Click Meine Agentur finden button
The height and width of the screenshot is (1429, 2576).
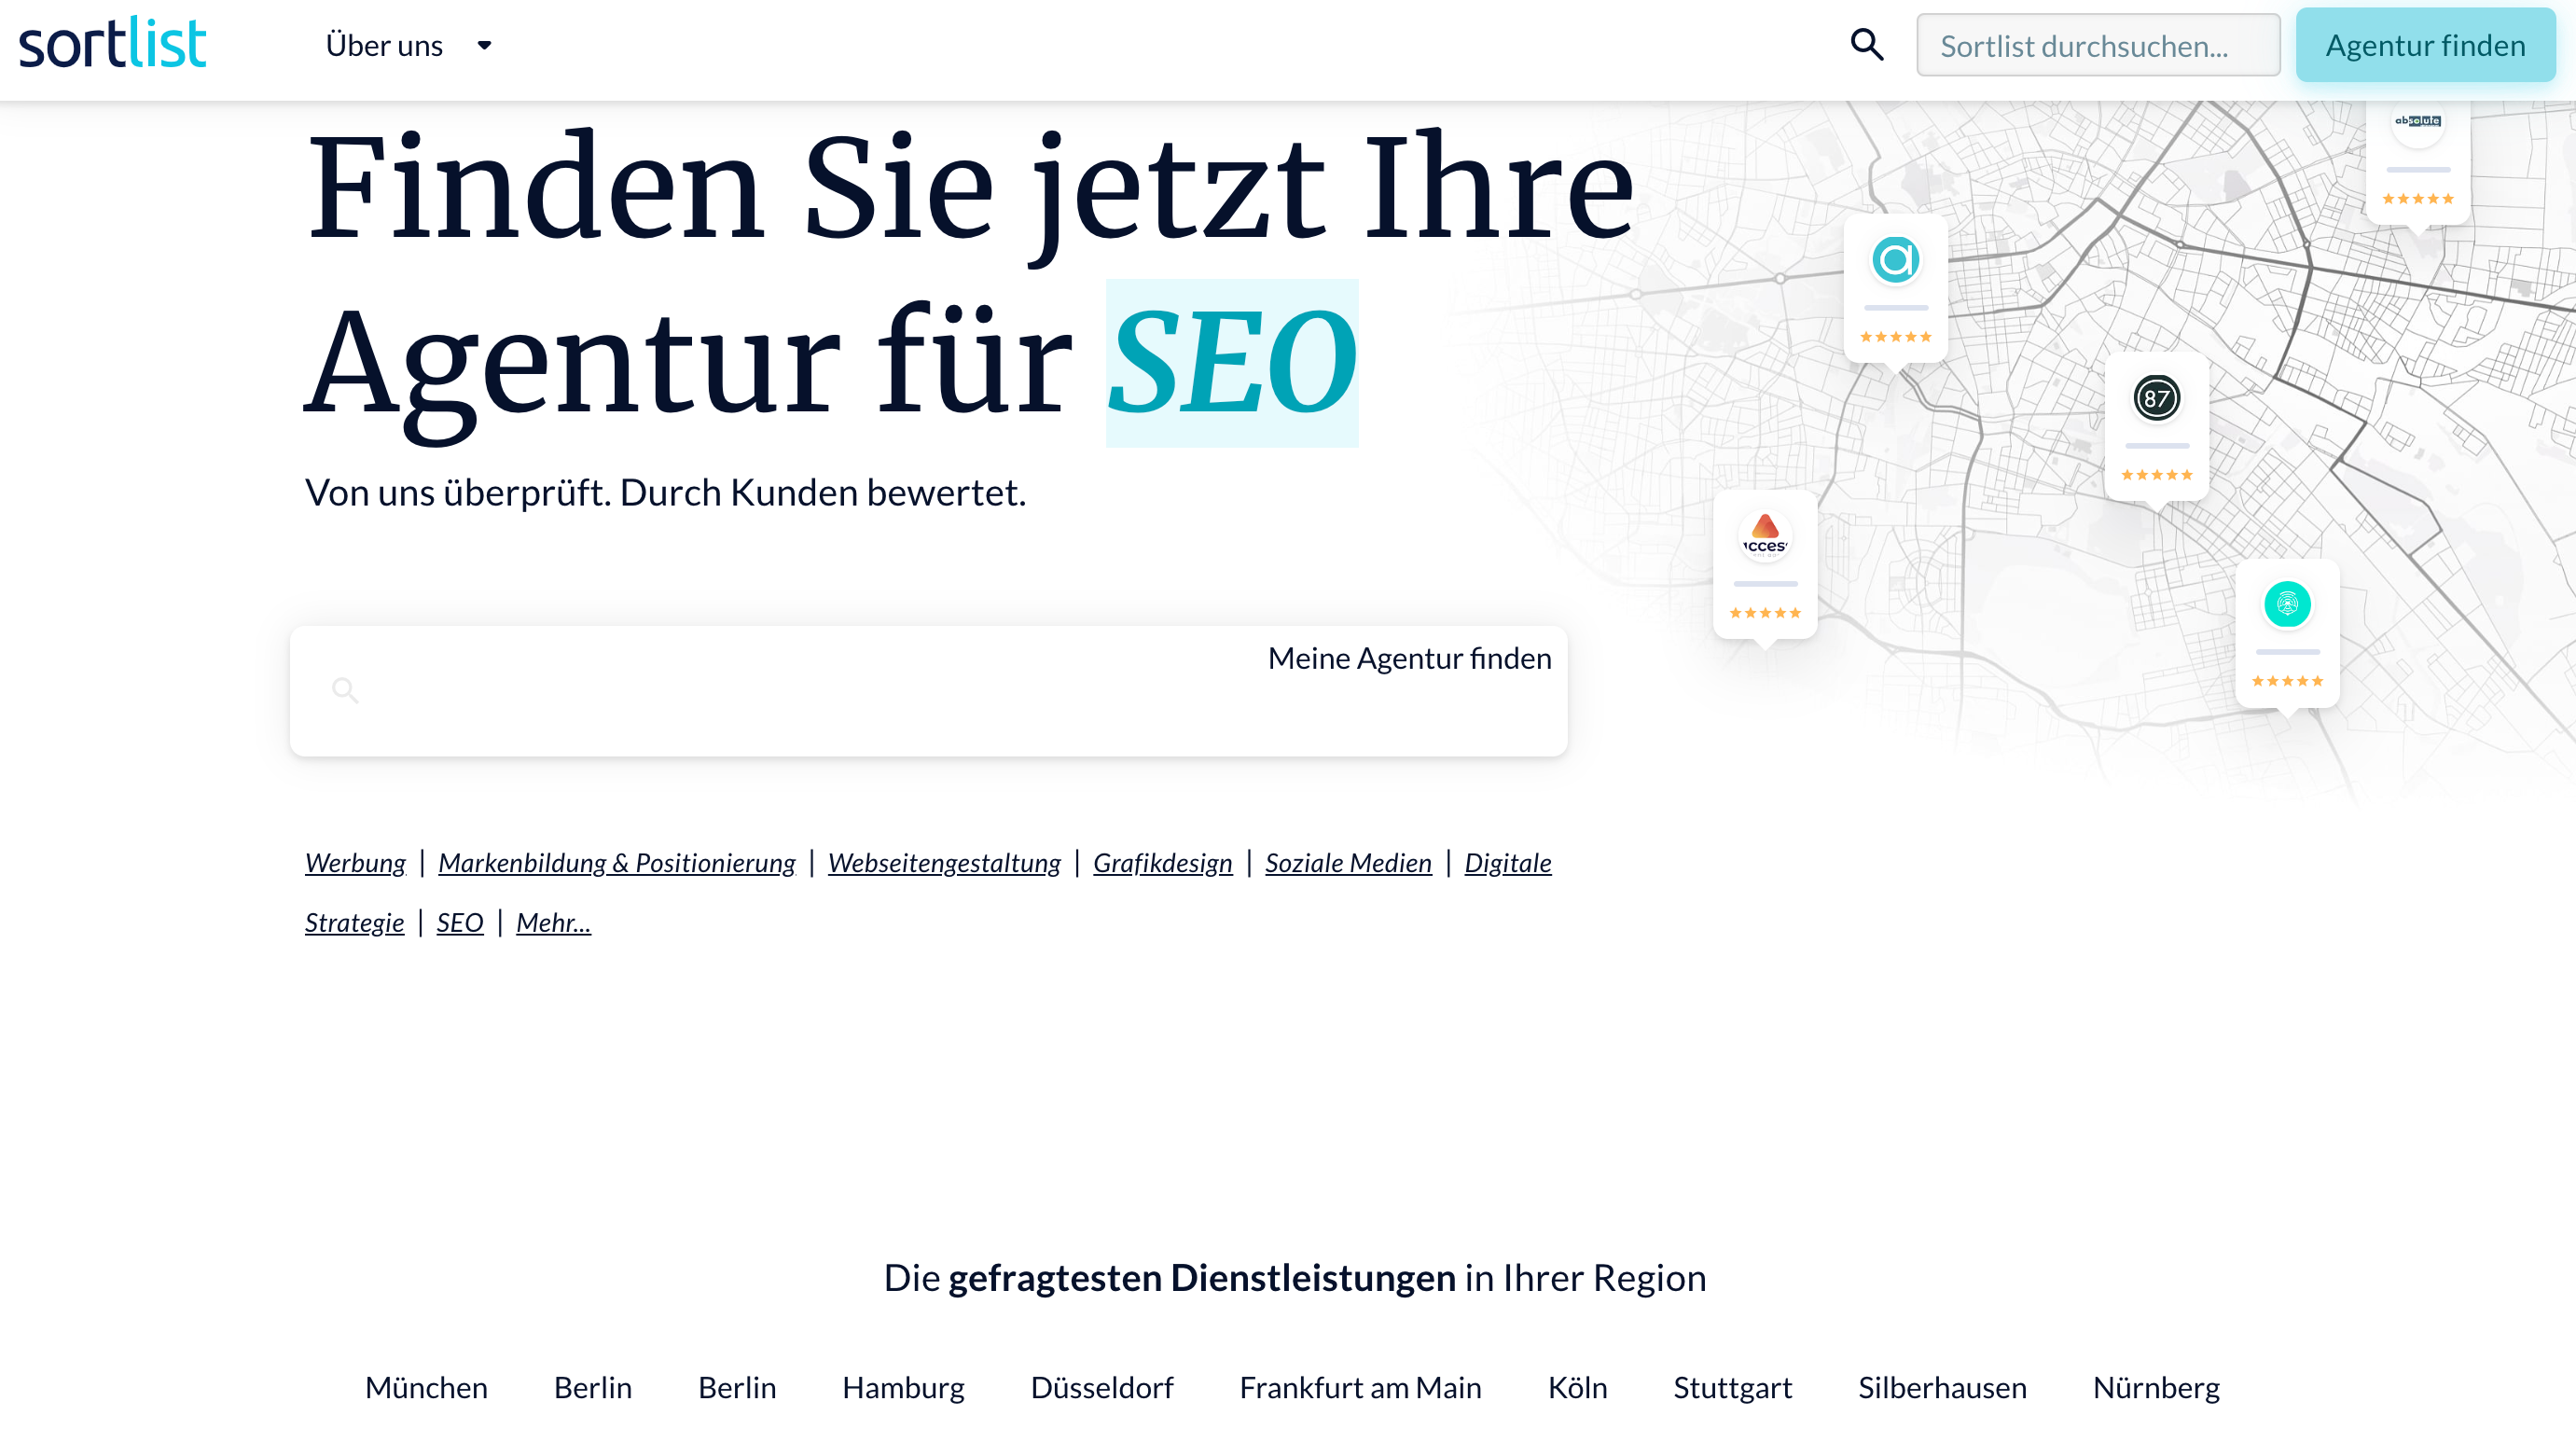point(1409,658)
